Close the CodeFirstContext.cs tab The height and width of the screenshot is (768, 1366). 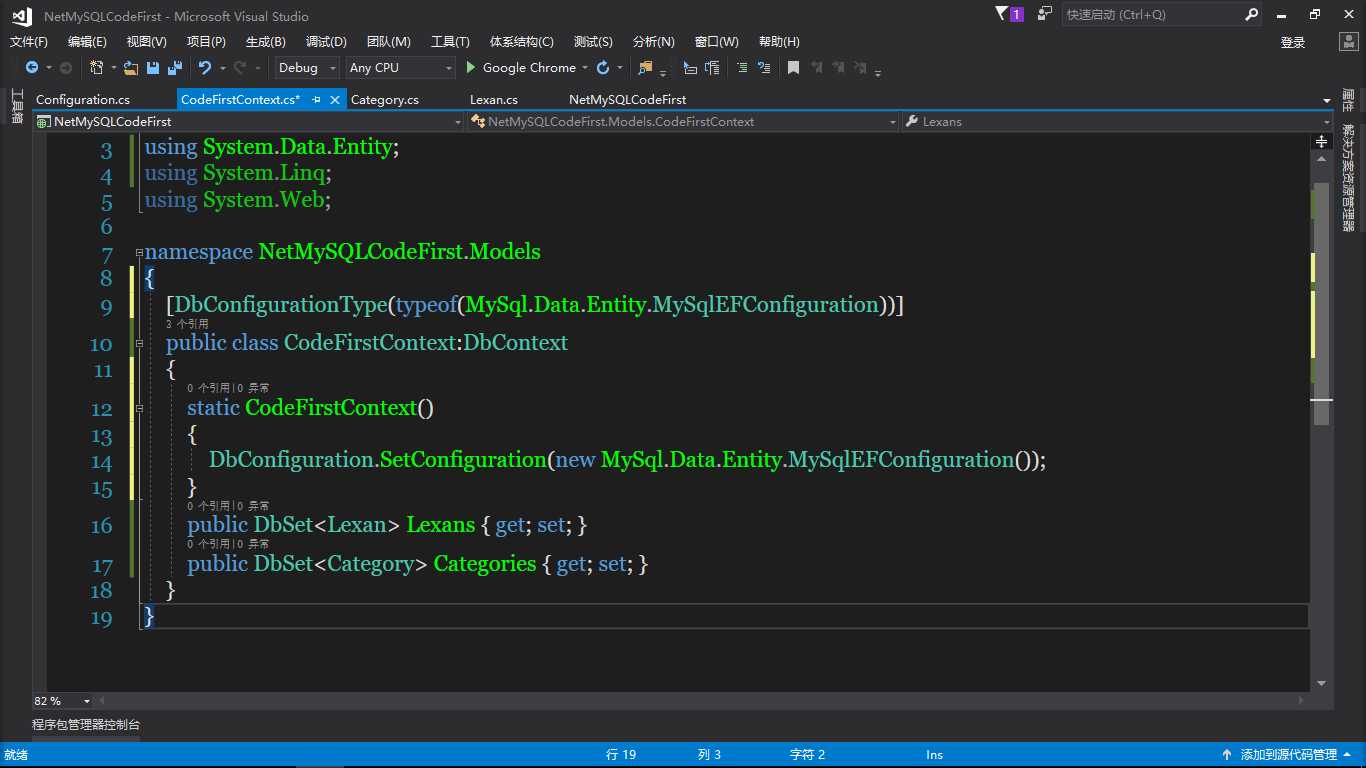(x=334, y=99)
